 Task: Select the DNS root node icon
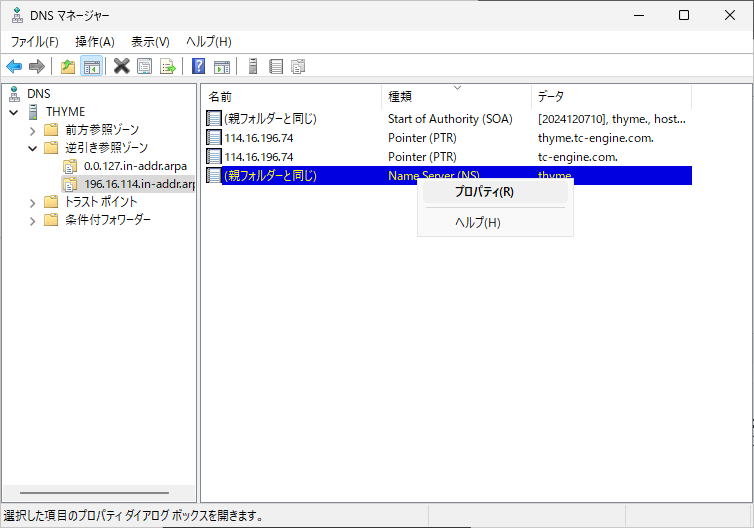15,94
